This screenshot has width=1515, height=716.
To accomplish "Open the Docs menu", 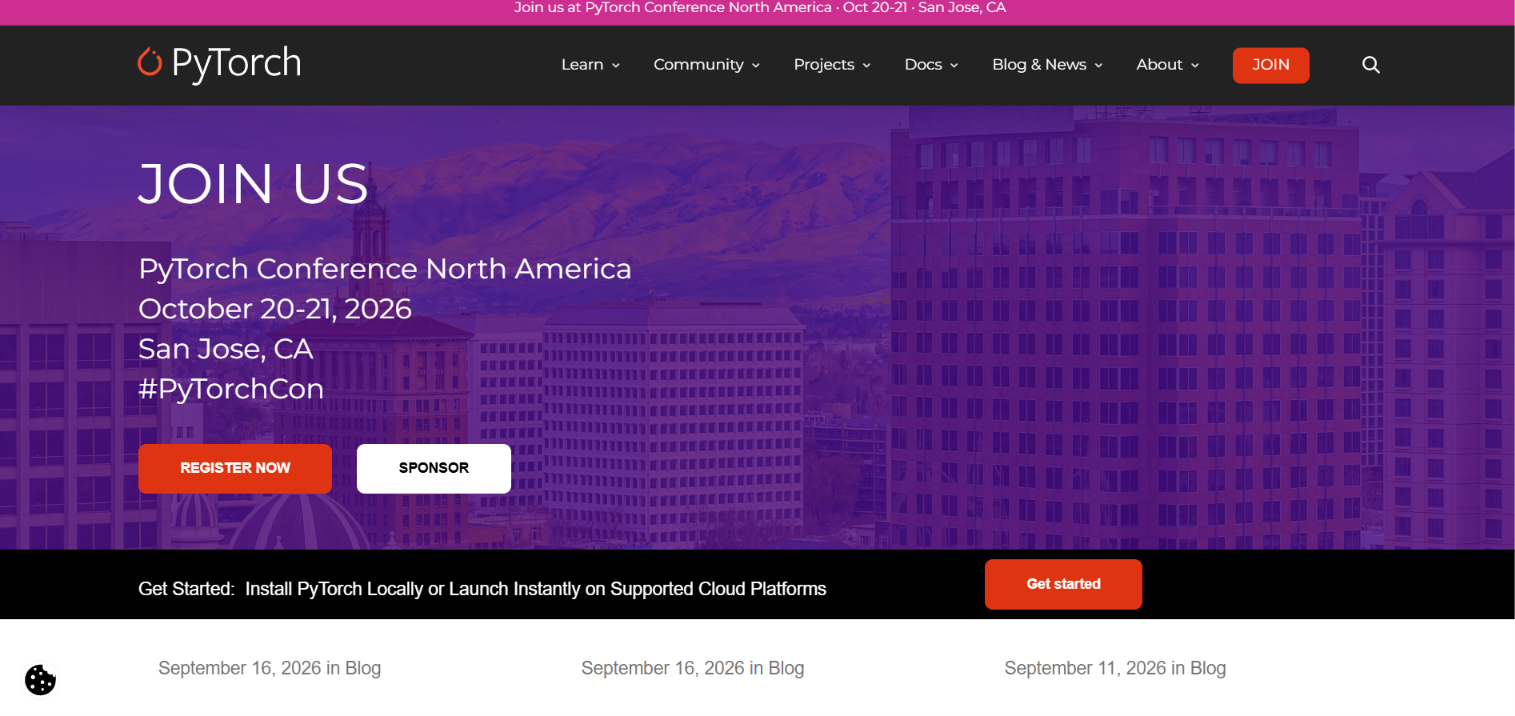I will tap(932, 65).
